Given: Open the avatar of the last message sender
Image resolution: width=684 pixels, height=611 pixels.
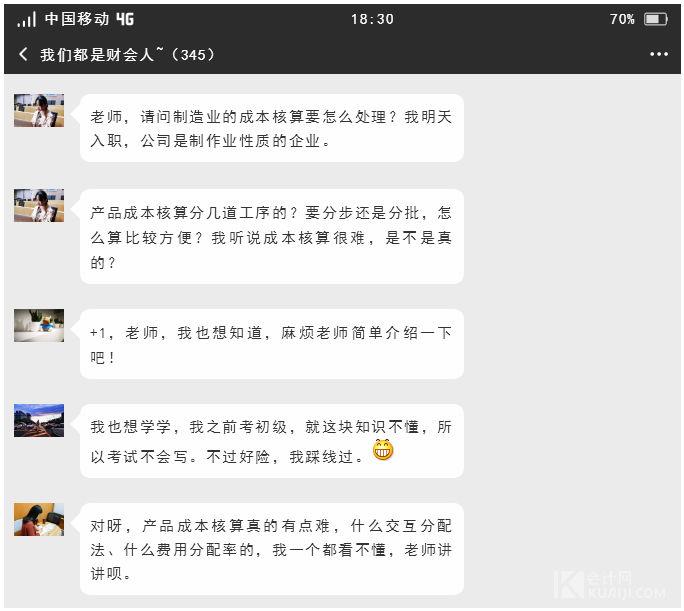Looking at the screenshot, I should (39, 519).
